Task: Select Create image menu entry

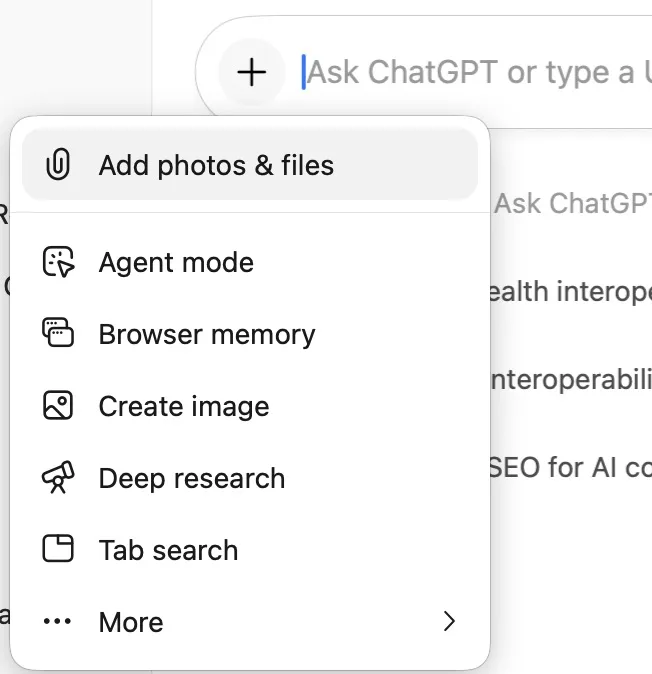Action: pos(250,406)
